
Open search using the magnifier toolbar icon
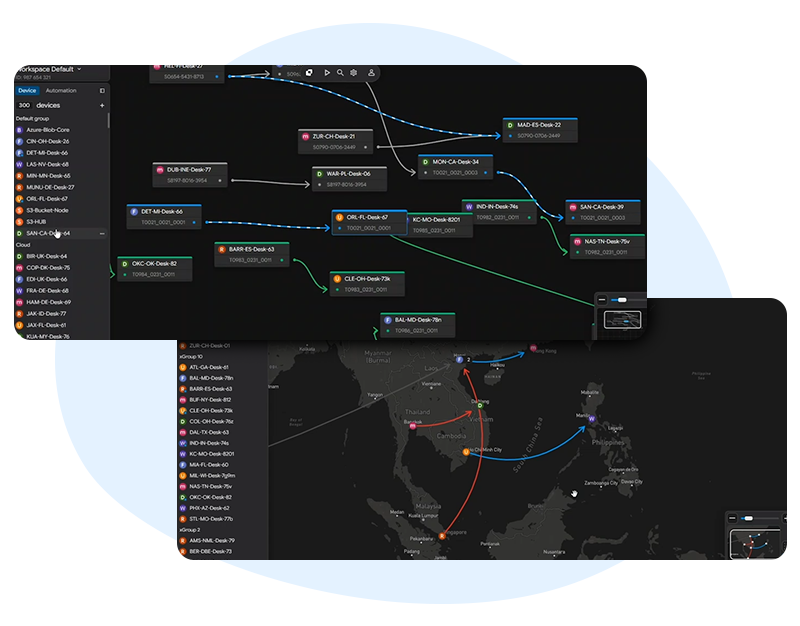[340, 72]
